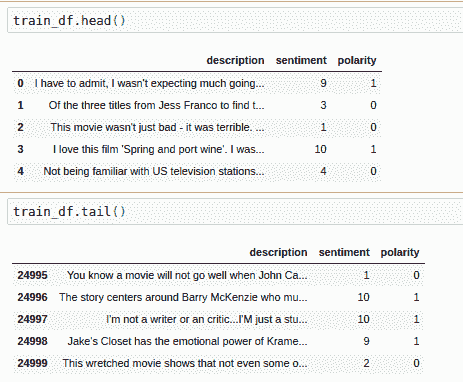This screenshot has width=463, height=382.
Task: Click row index 24999 in tail table
Action: [x=32, y=363]
